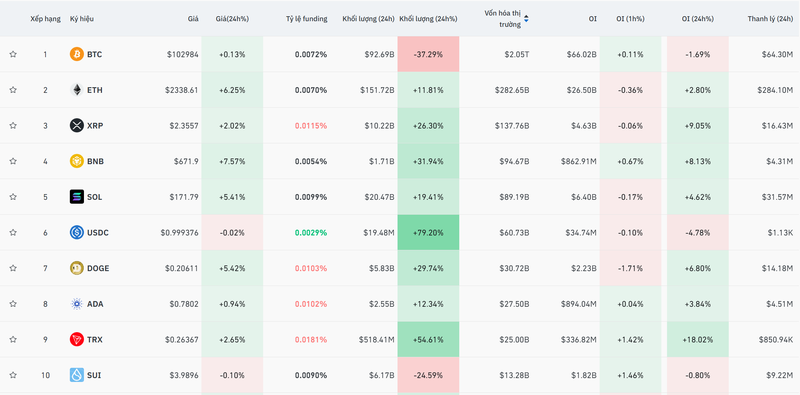The height and width of the screenshot is (395, 800).
Task: Toggle the favorite star for BTC
Action: (13, 54)
